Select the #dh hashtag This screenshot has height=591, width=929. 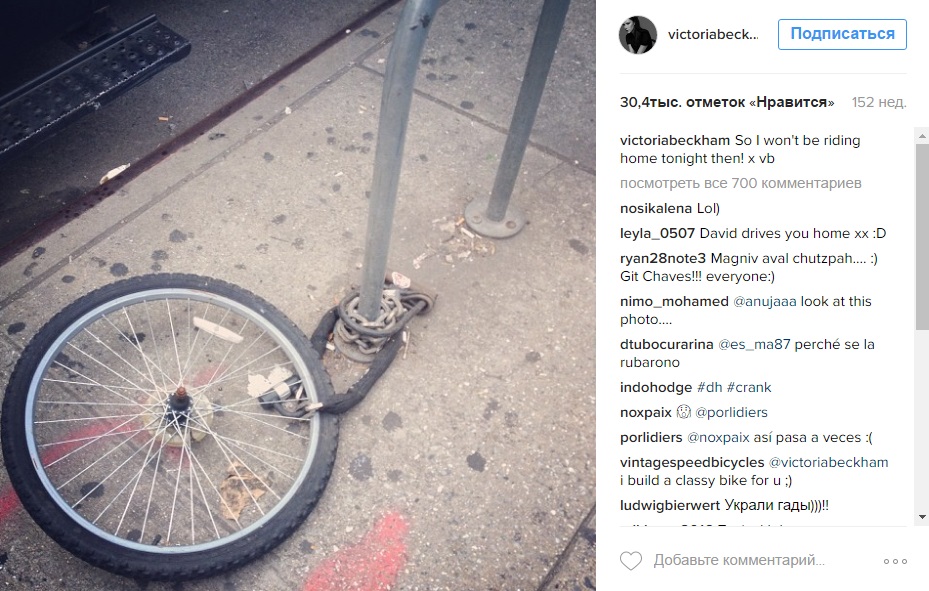pyautogui.click(x=710, y=387)
